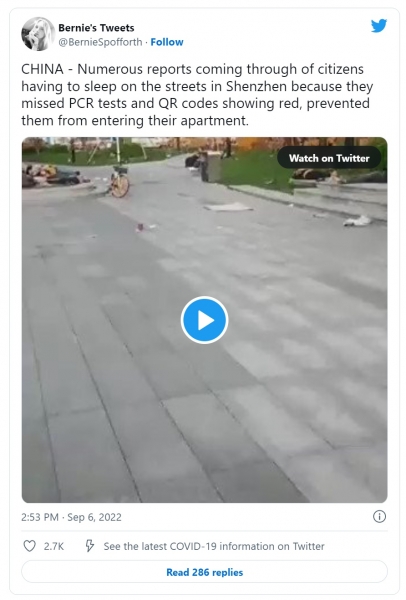Open the 2:53 PM · Sep 6, 2022 timestamp
406x600 pixels.
coord(71,517)
